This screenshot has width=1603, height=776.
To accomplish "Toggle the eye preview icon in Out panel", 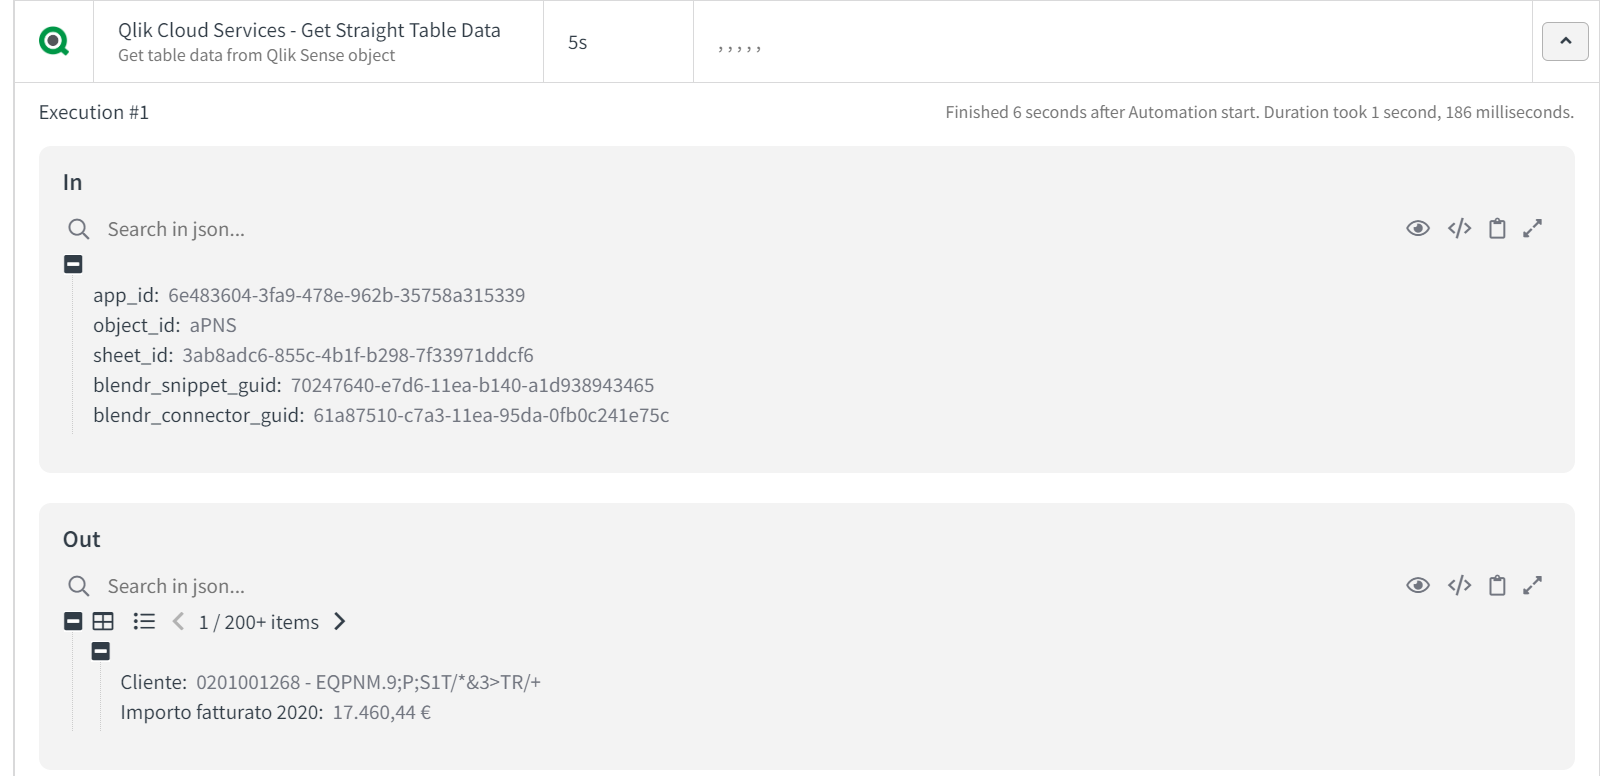I will click(1417, 586).
